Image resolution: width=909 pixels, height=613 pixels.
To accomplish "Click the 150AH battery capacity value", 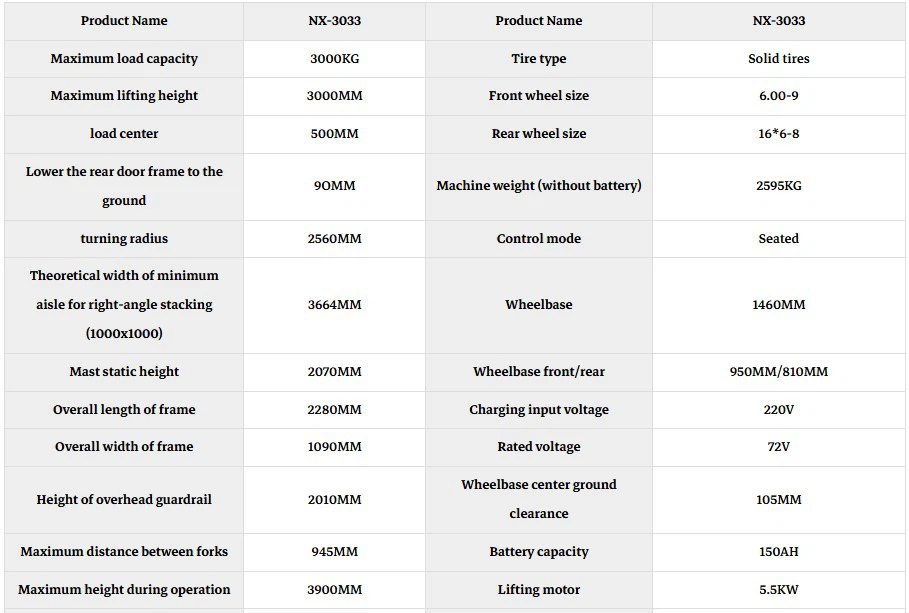I will (x=778, y=552).
